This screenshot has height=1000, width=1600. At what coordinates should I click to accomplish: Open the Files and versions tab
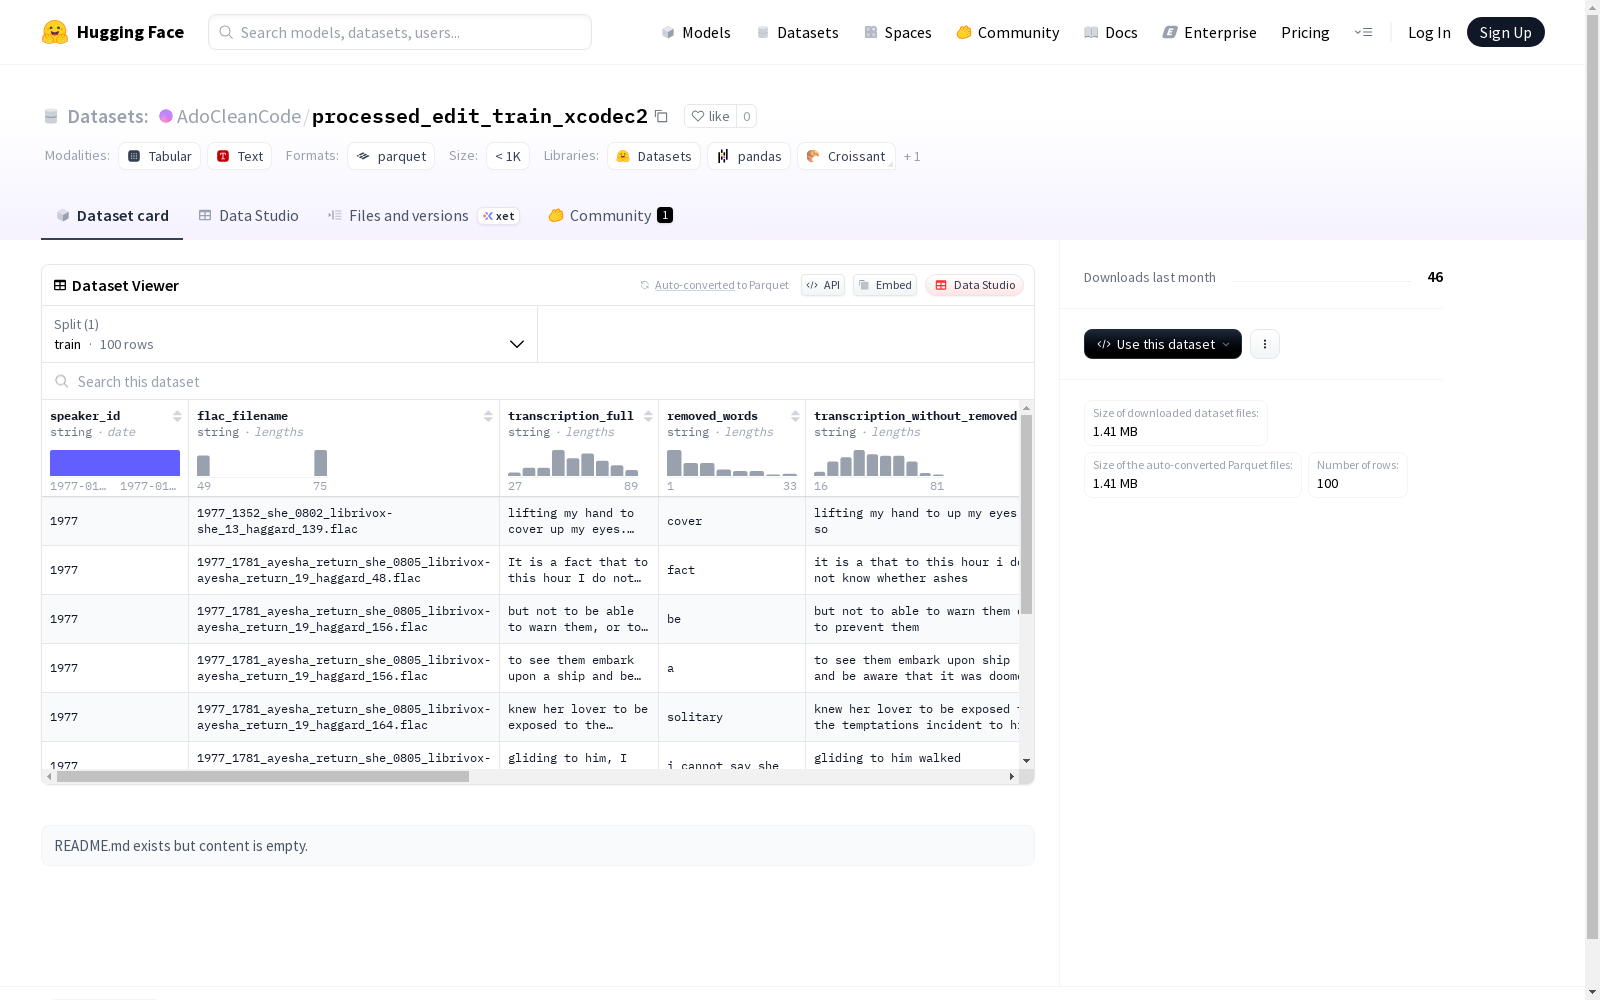(423, 216)
